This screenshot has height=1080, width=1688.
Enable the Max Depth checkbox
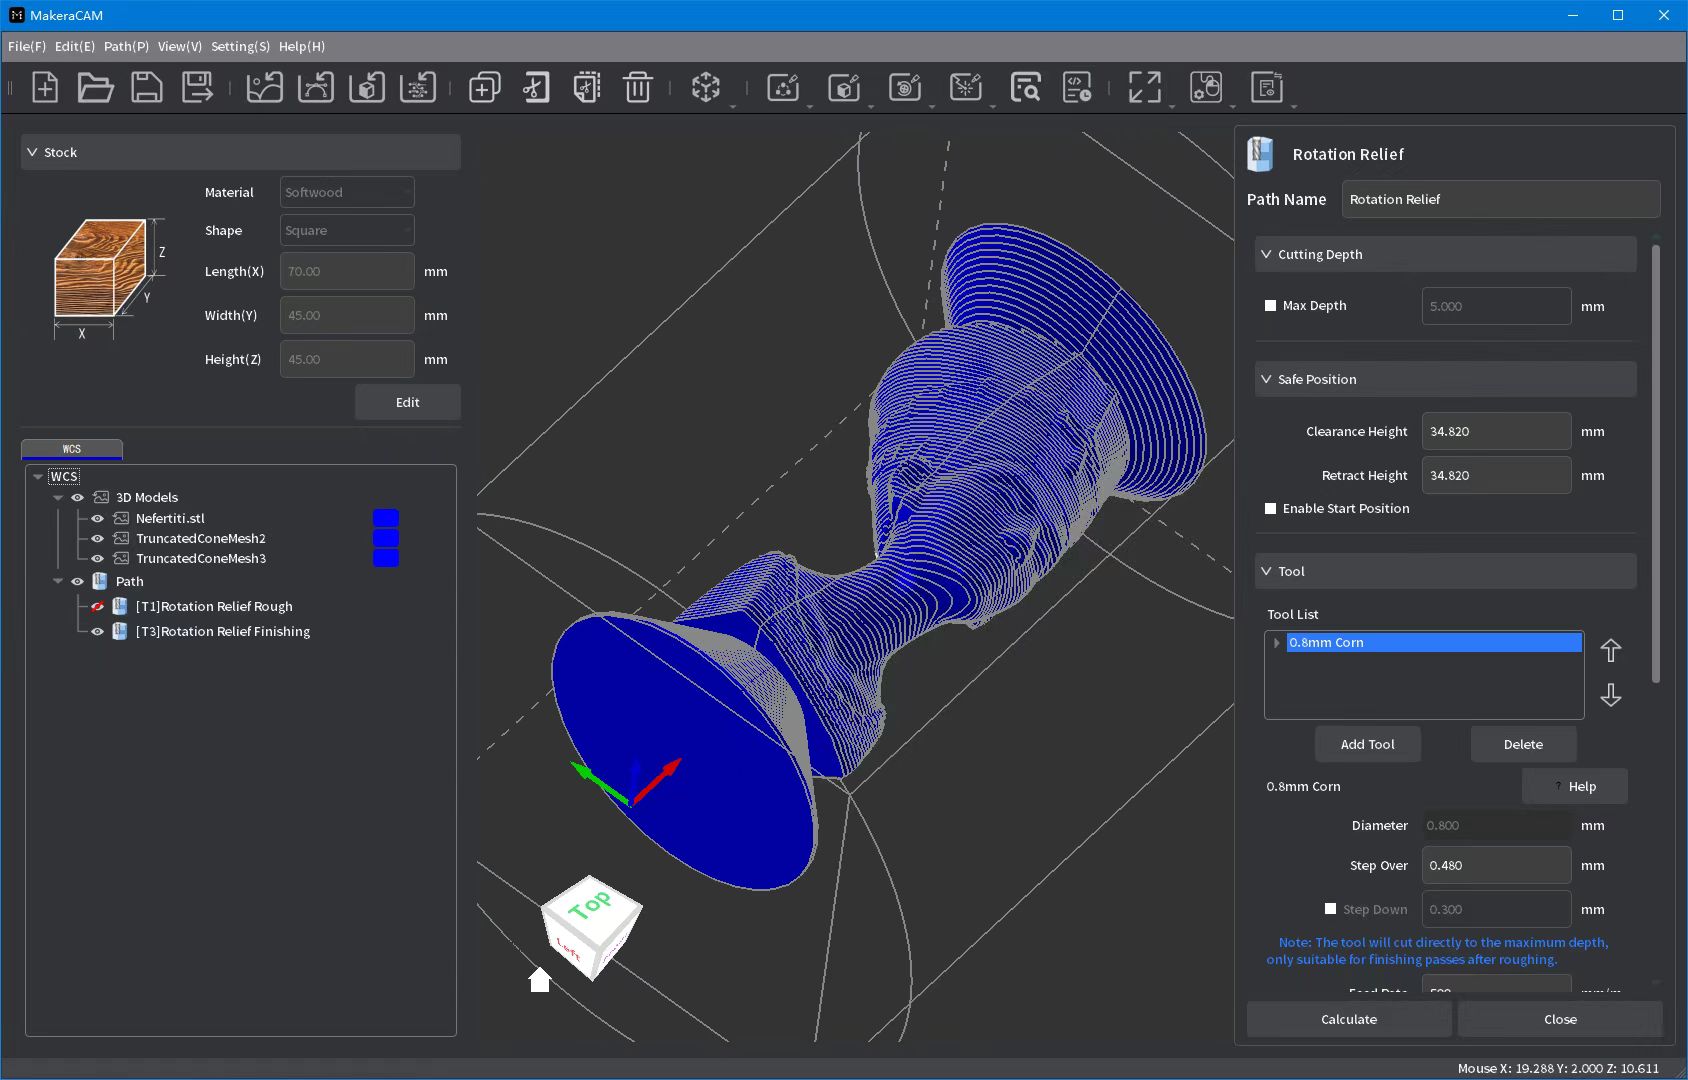[x=1270, y=306]
